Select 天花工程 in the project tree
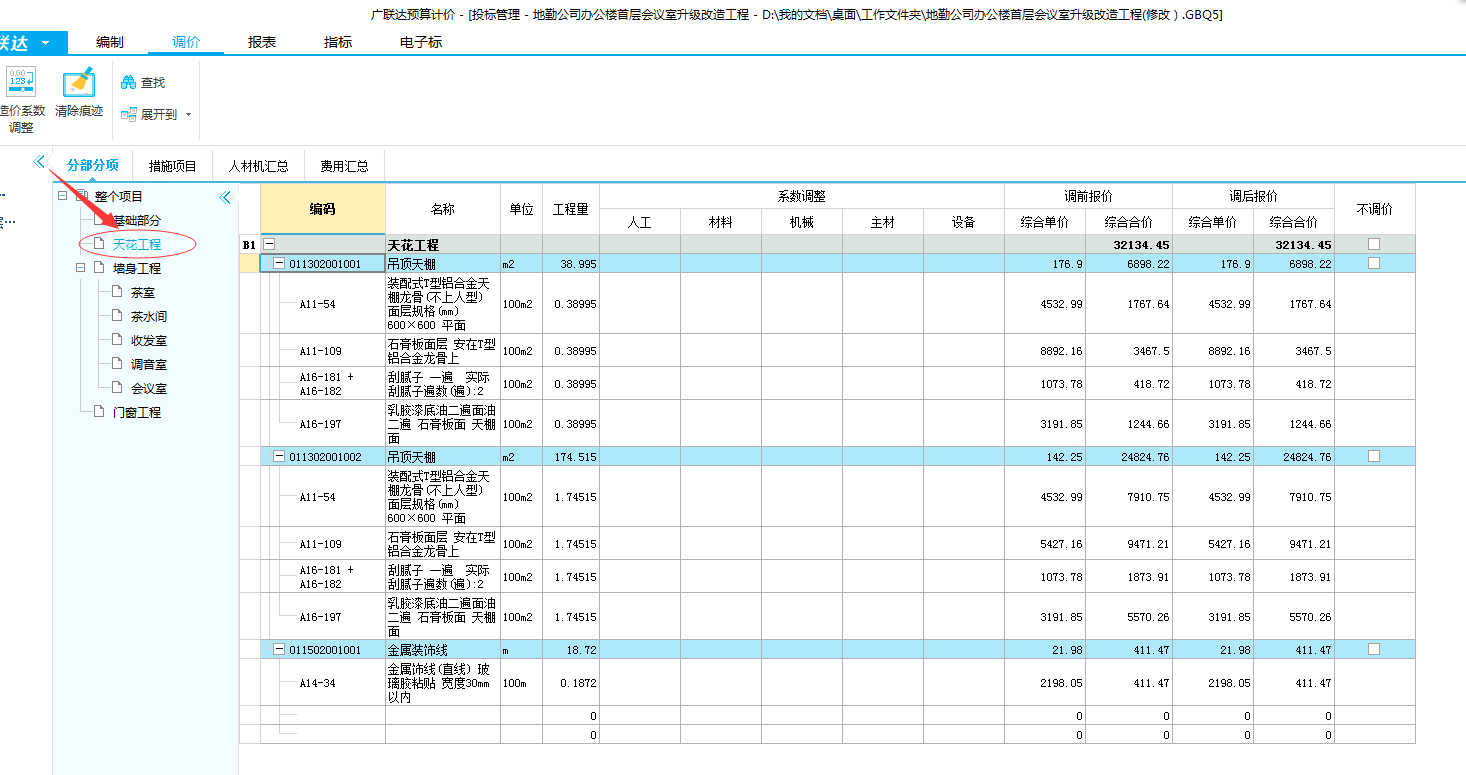The width and height of the screenshot is (1466, 775). pos(136,244)
